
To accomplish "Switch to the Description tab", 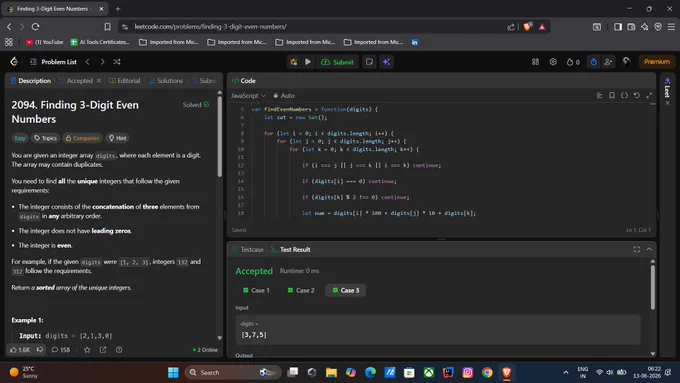I will click(x=31, y=81).
